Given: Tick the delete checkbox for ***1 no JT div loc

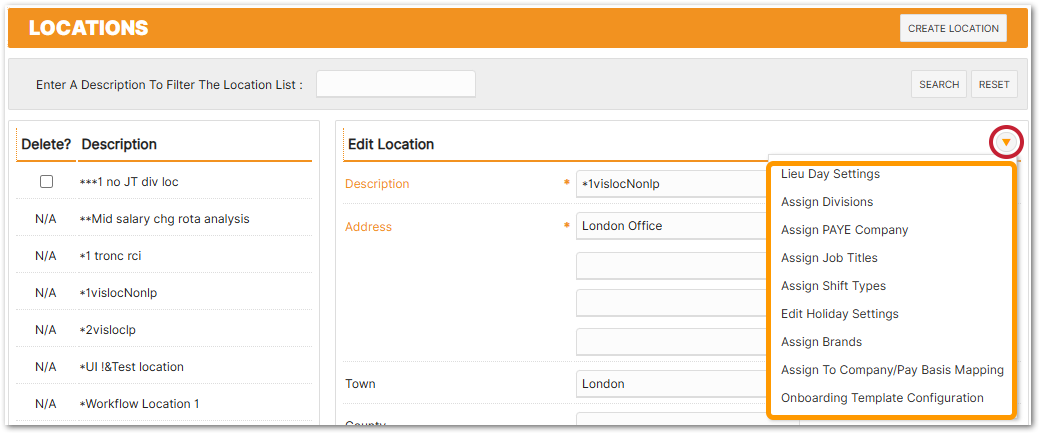Looking at the screenshot, I should coord(46,182).
